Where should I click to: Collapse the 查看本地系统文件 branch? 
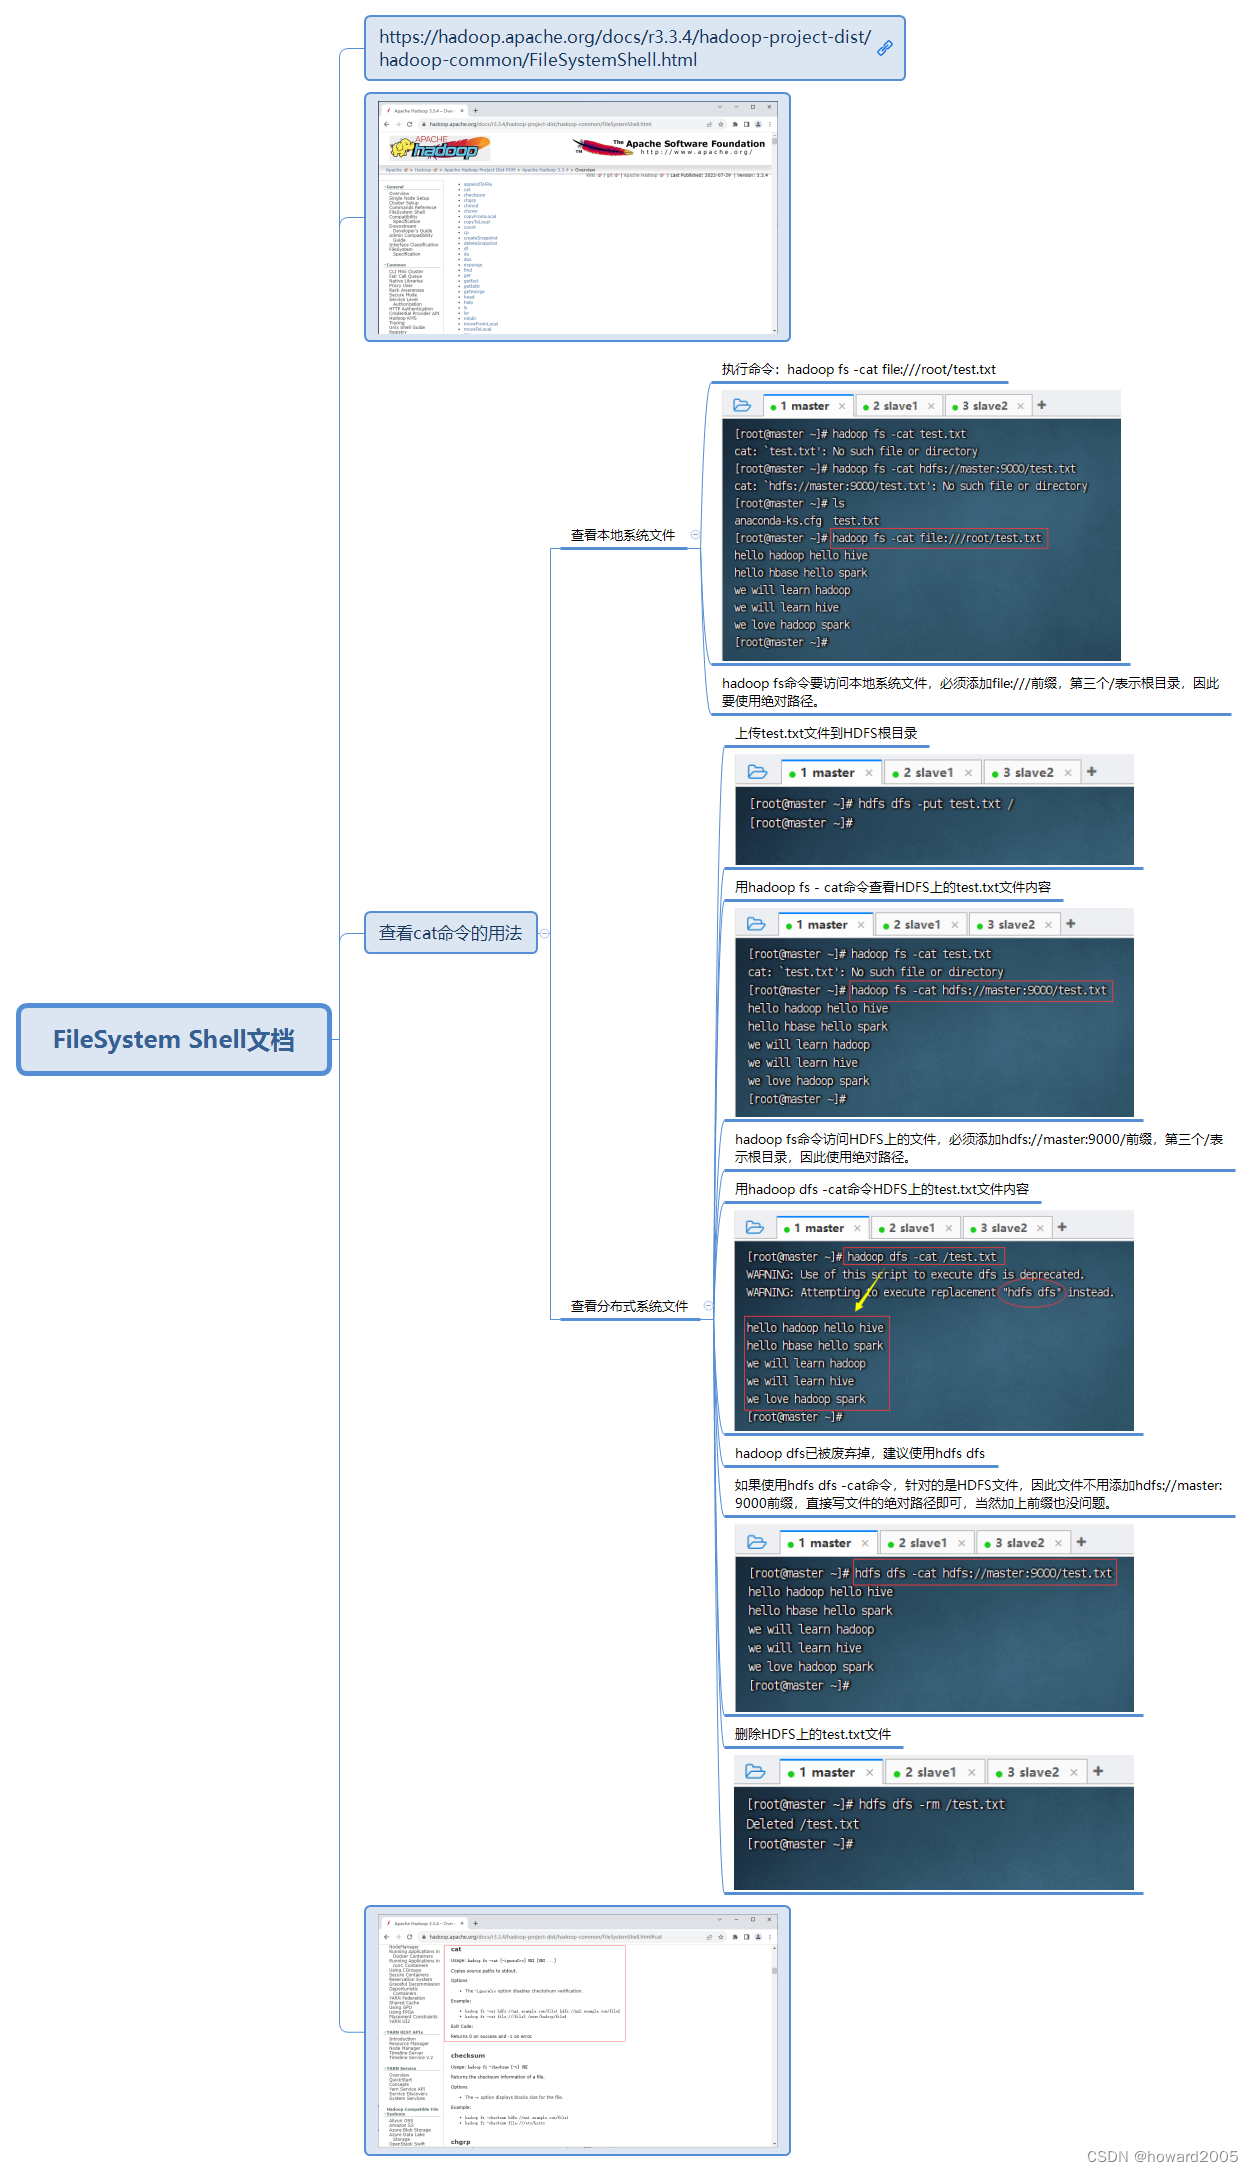(695, 534)
